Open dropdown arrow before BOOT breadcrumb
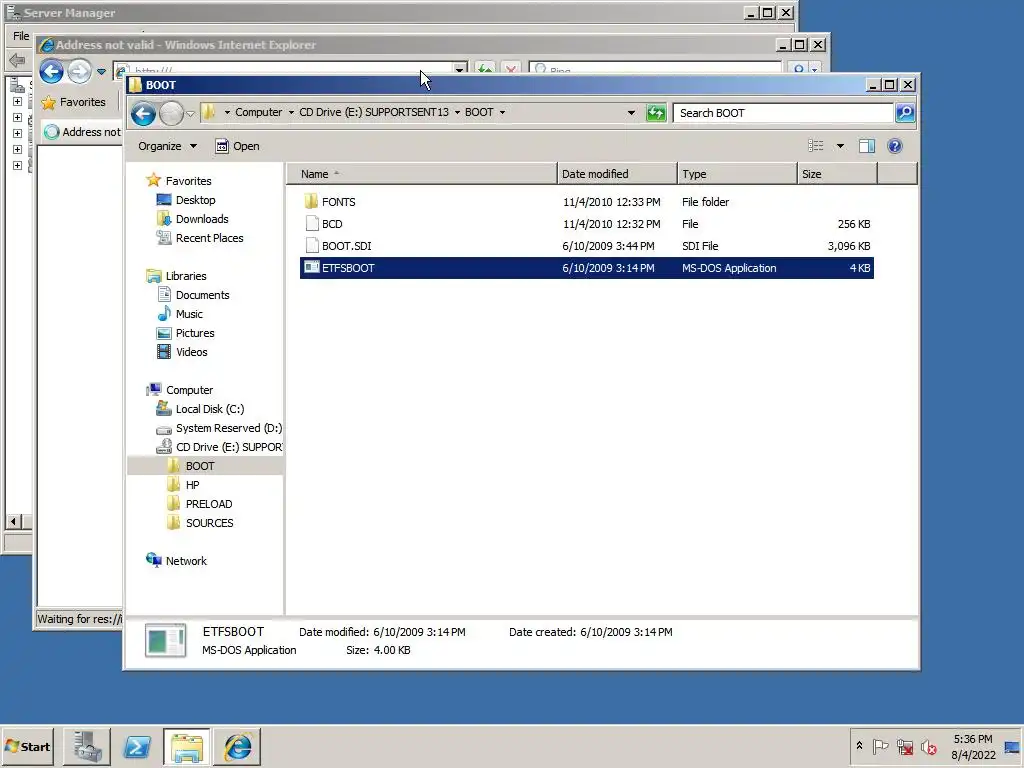The width and height of the screenshot is (1024, 768). click(457, 112)
